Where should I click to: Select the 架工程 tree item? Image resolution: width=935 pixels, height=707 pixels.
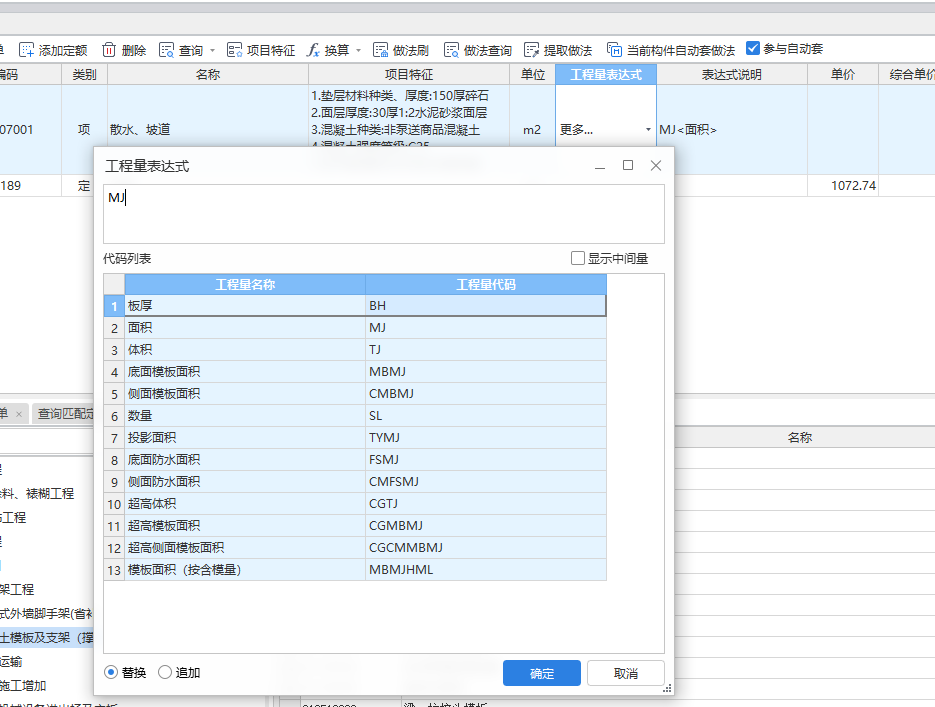(x=17, y=590)
